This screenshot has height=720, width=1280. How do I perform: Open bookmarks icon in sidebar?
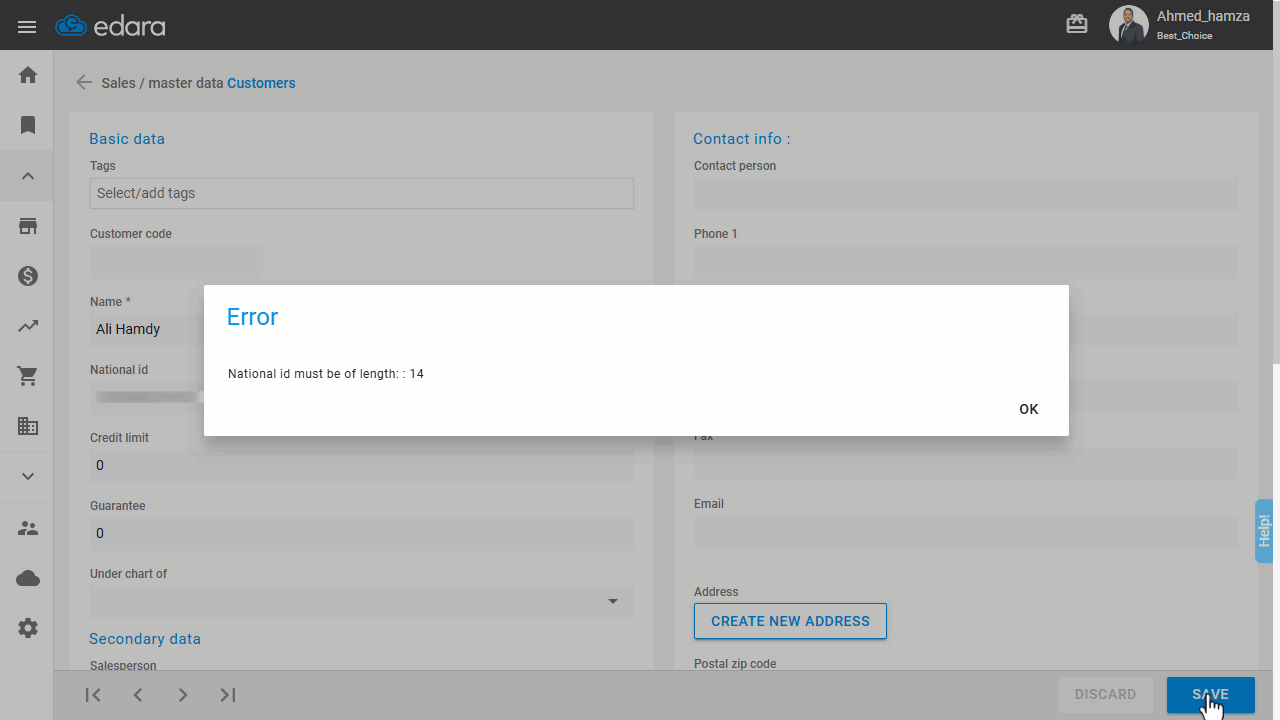click(28, 125)
